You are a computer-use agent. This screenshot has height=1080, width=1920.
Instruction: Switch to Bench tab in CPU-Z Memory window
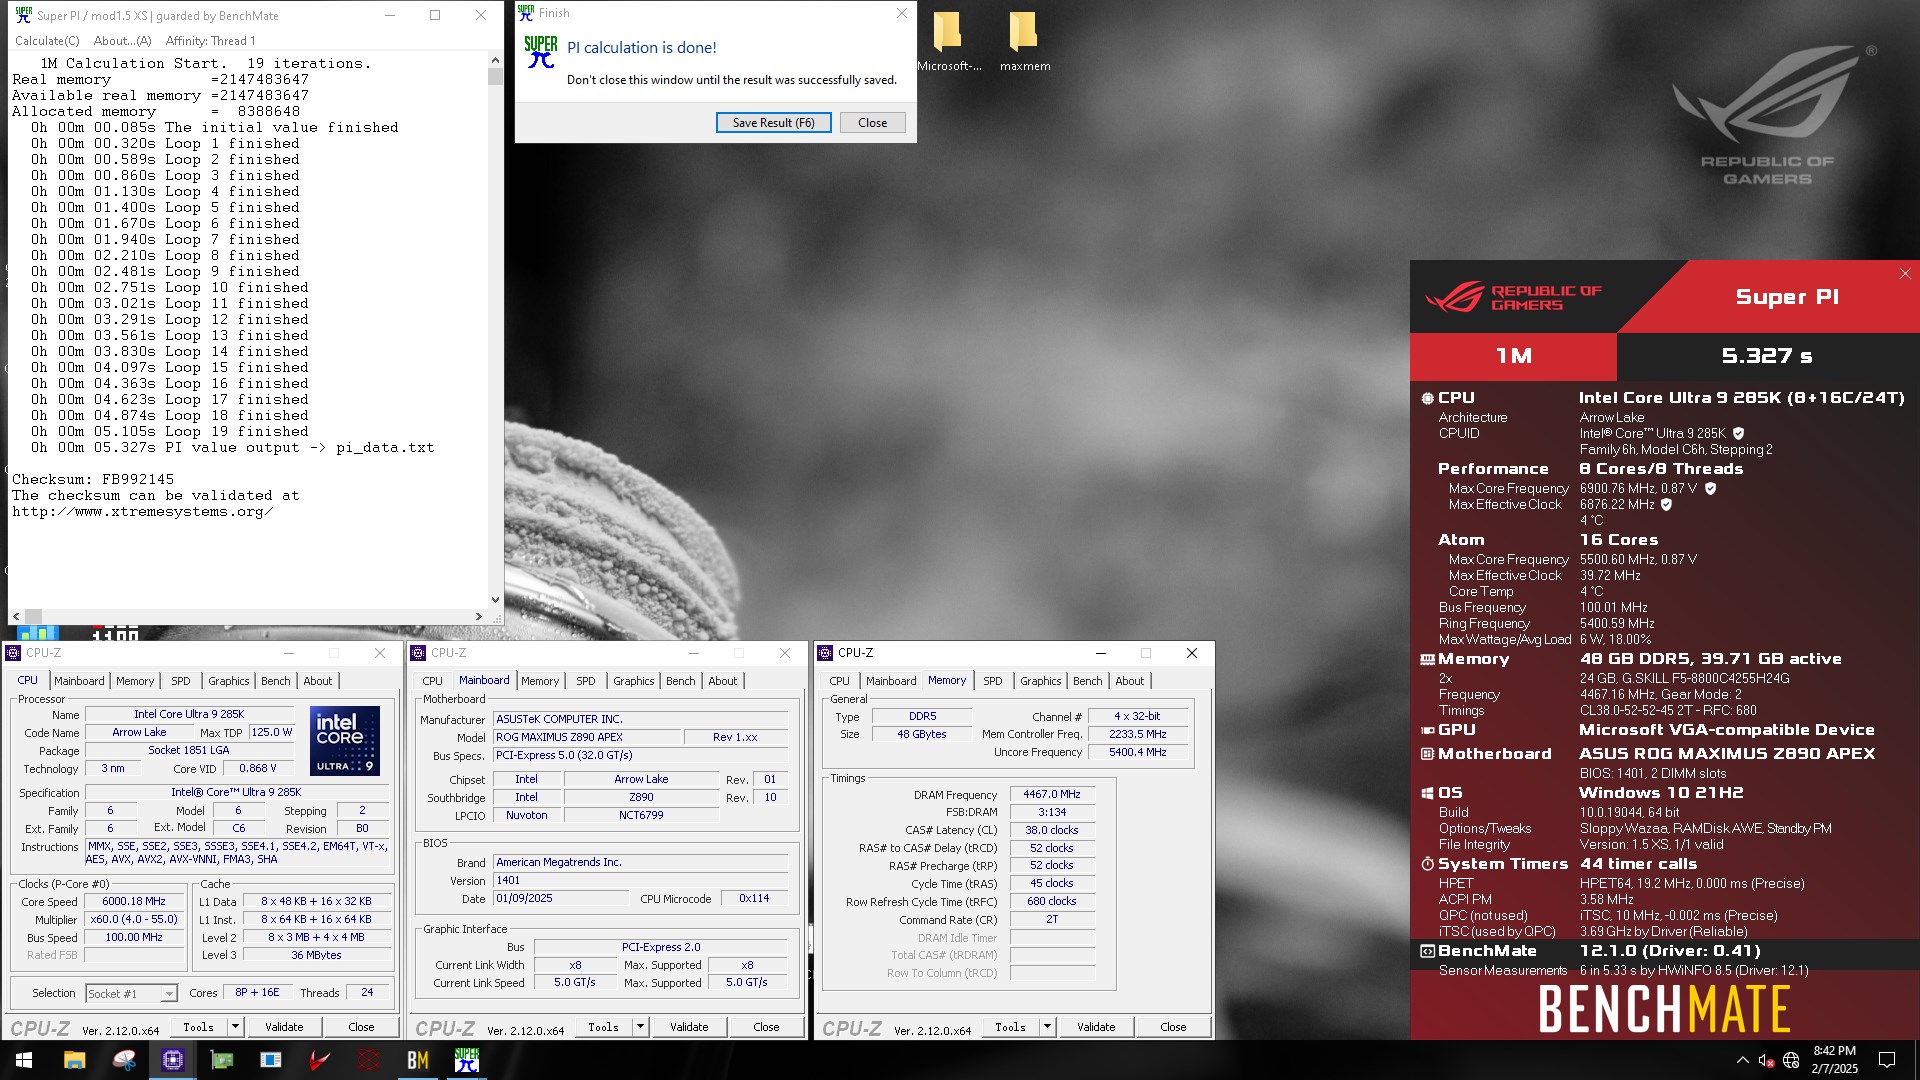[1087, 681]
